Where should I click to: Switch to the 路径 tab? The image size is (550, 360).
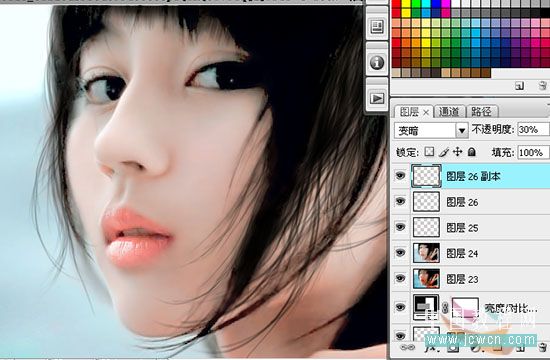click(x=481, y=112)
